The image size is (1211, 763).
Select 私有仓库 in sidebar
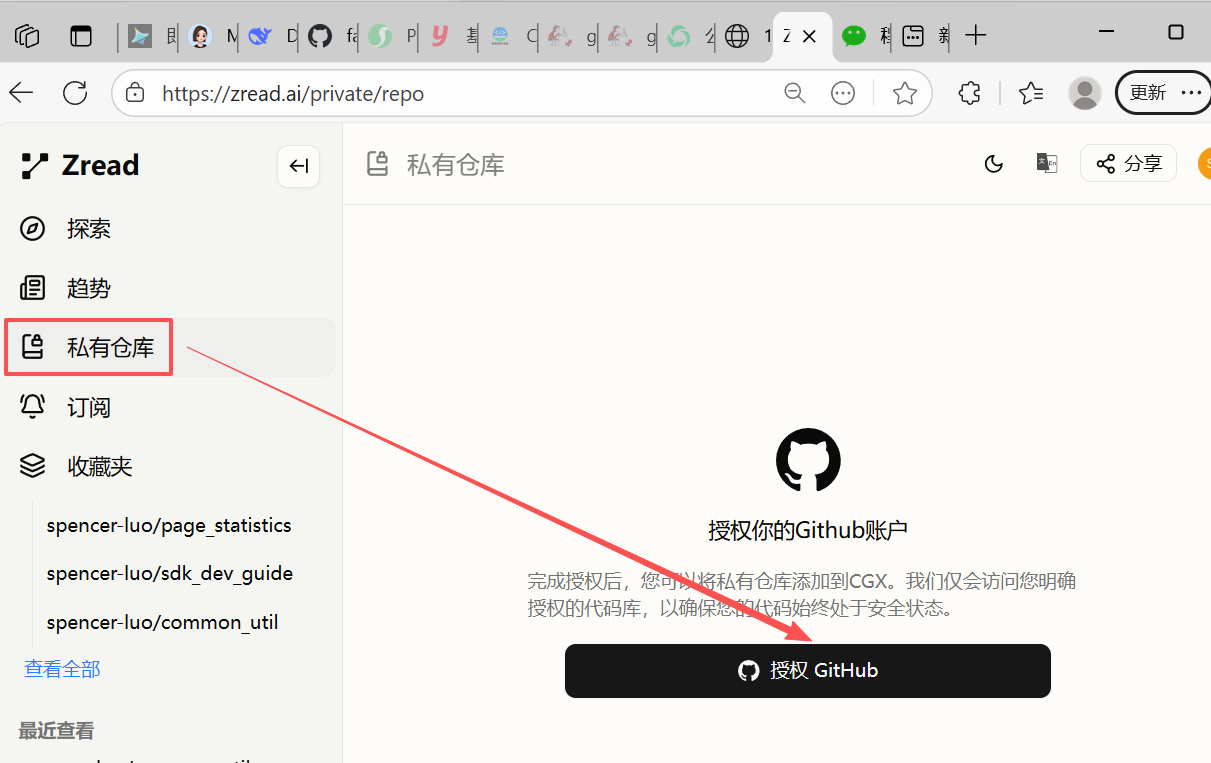pos(110,348)
